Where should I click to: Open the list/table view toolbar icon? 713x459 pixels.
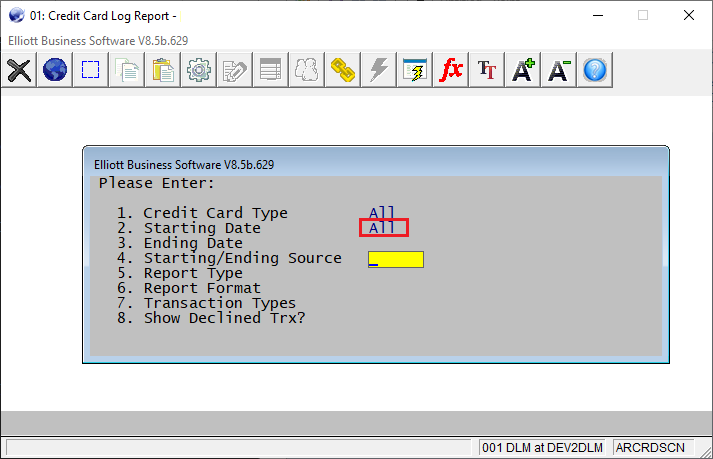click(271, 70)
